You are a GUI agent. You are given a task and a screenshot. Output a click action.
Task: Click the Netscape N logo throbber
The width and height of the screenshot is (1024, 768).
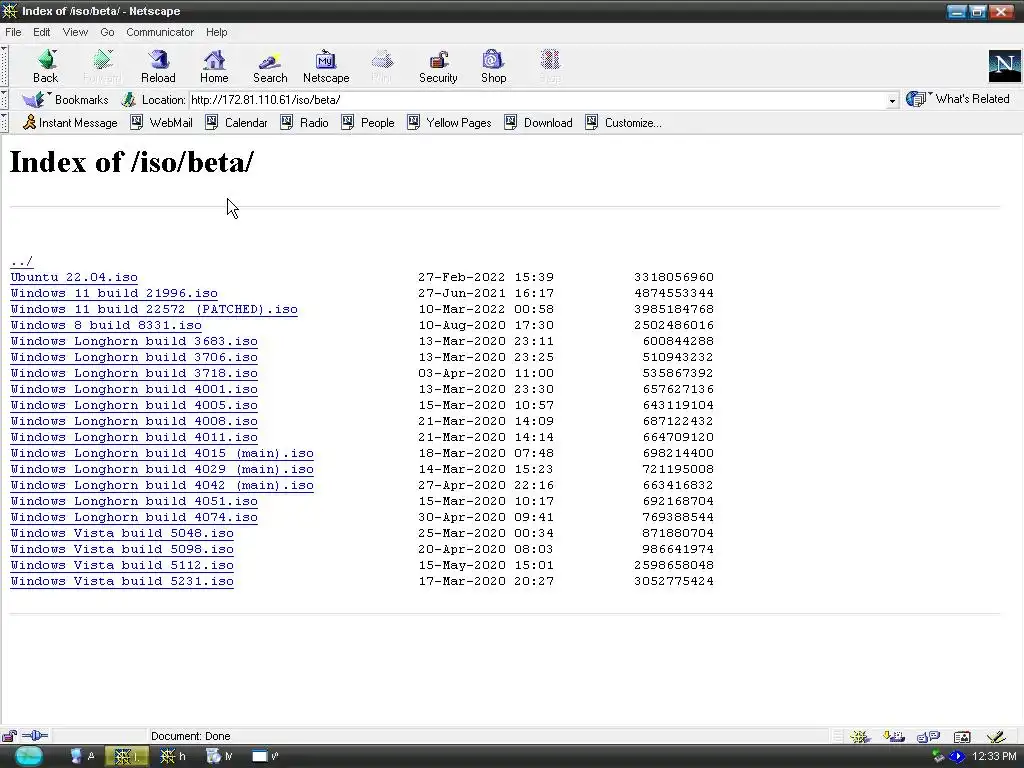pos(1004,65)
